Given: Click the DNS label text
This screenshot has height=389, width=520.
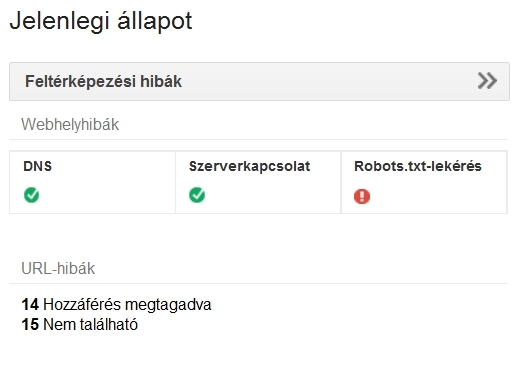Looking at the screenshot, I should point(38,166).
